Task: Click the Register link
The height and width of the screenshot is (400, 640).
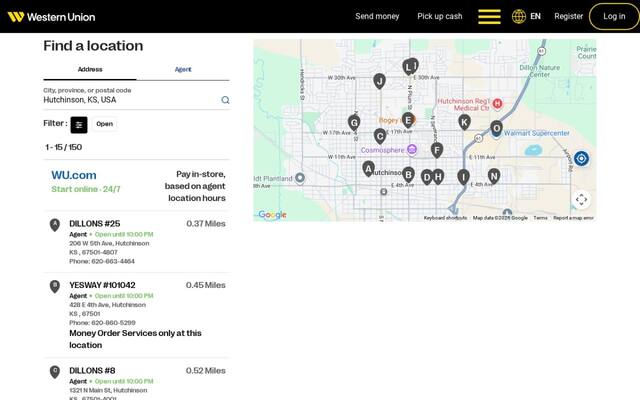Action: pos(568,16)
